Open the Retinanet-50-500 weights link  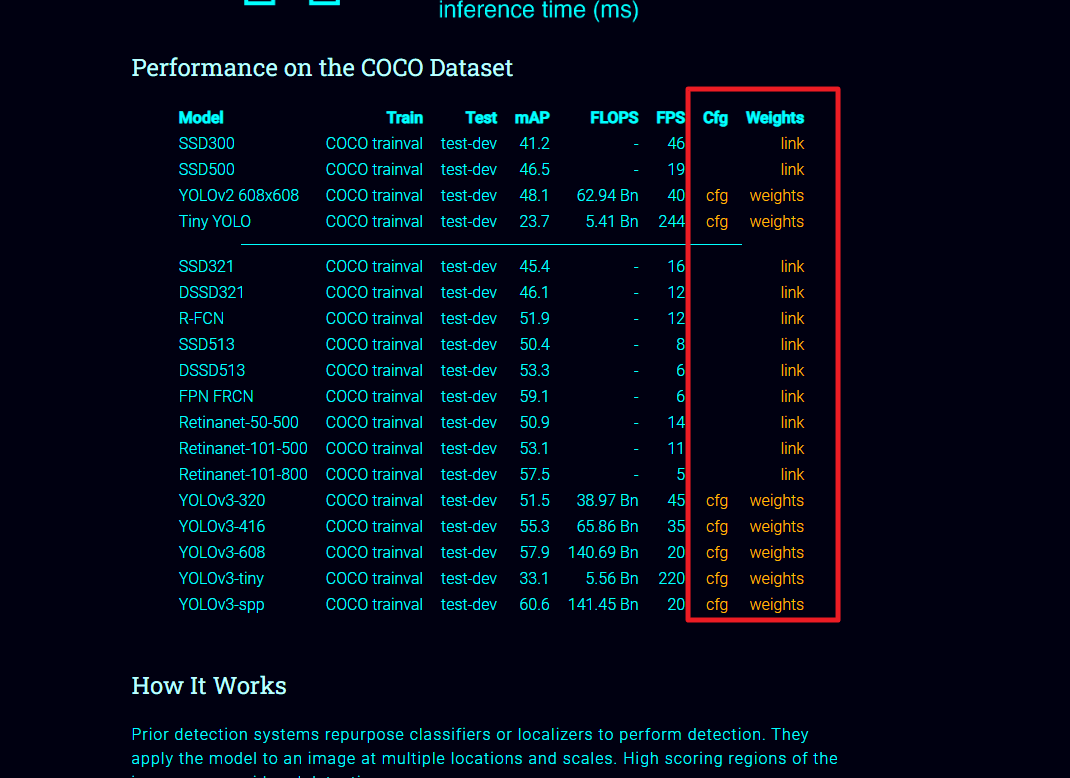[x=792, y=422]
